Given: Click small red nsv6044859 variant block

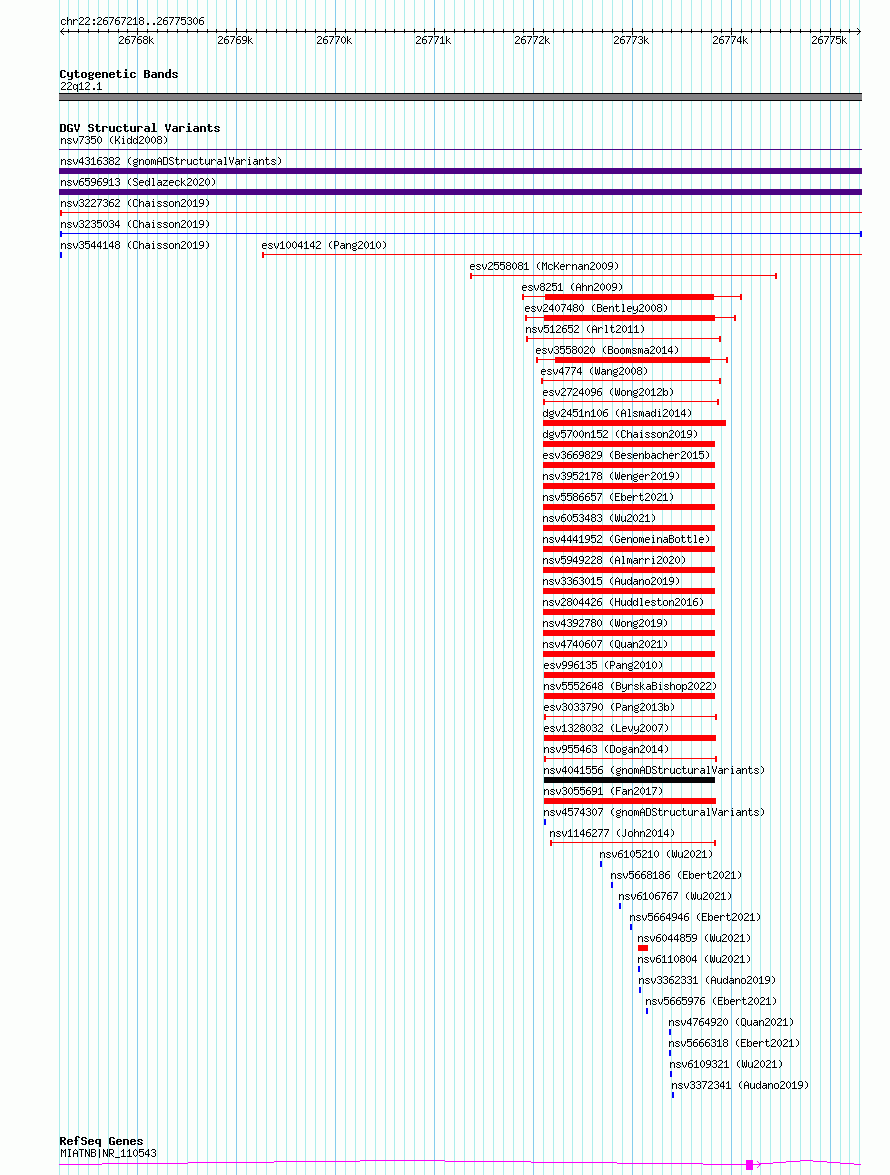Looking at the screenshot, I should coord(643,948).
